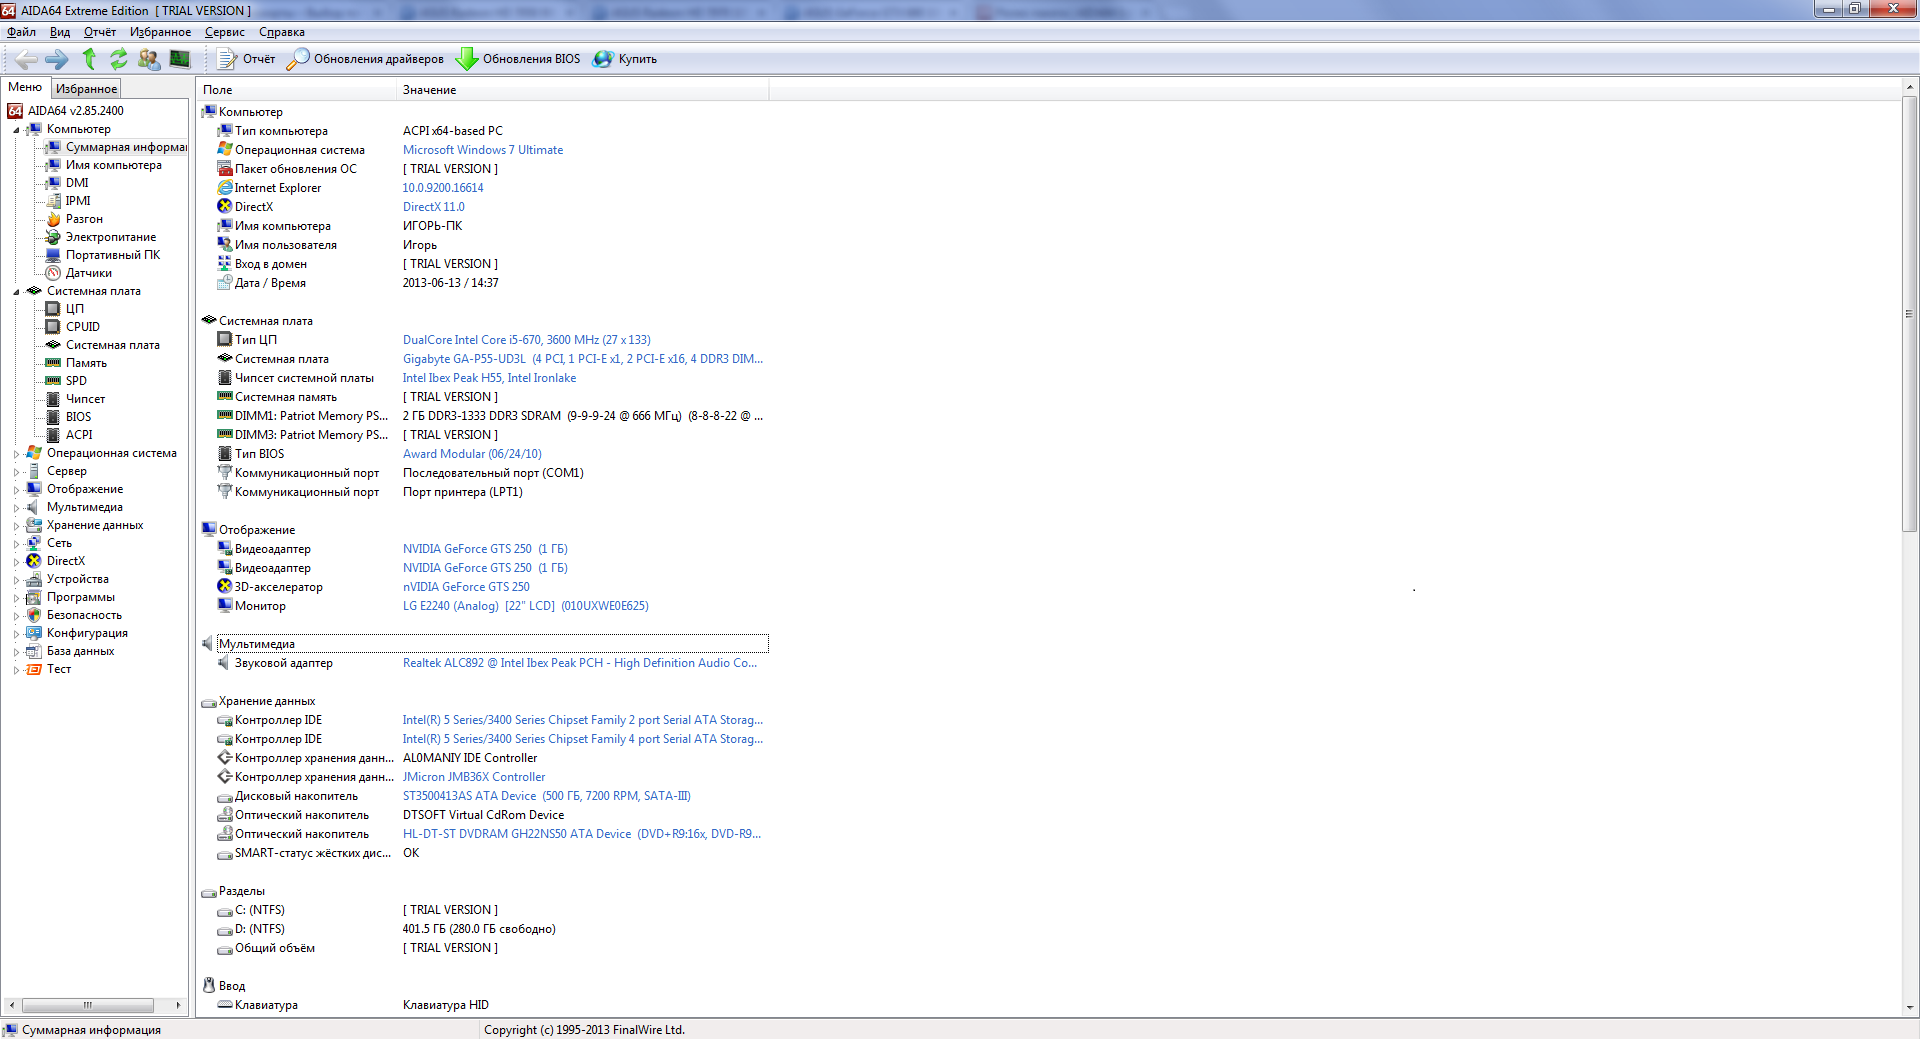The height and width of the screenshot is (1040, 1920).
Task: Open the Файл menu
Action: pyautogui.click(x=21, y=32)
